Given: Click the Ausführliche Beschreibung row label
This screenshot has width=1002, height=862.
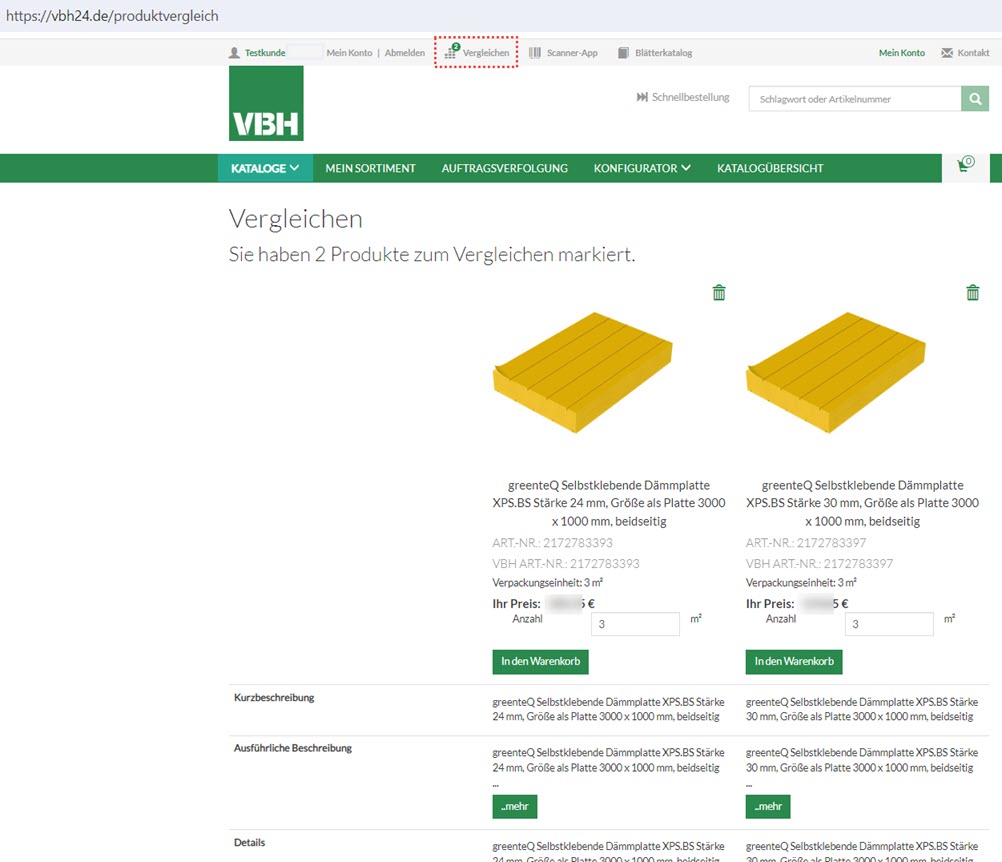Looking at the screenshot, I should tap(293, 748).
